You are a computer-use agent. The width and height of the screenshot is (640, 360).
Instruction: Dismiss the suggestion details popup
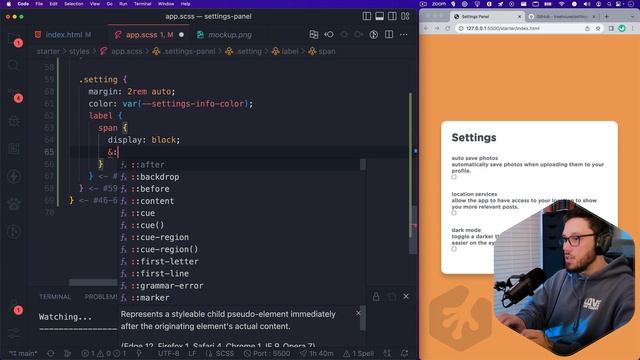pyautogui.click(x=358, y=313)
